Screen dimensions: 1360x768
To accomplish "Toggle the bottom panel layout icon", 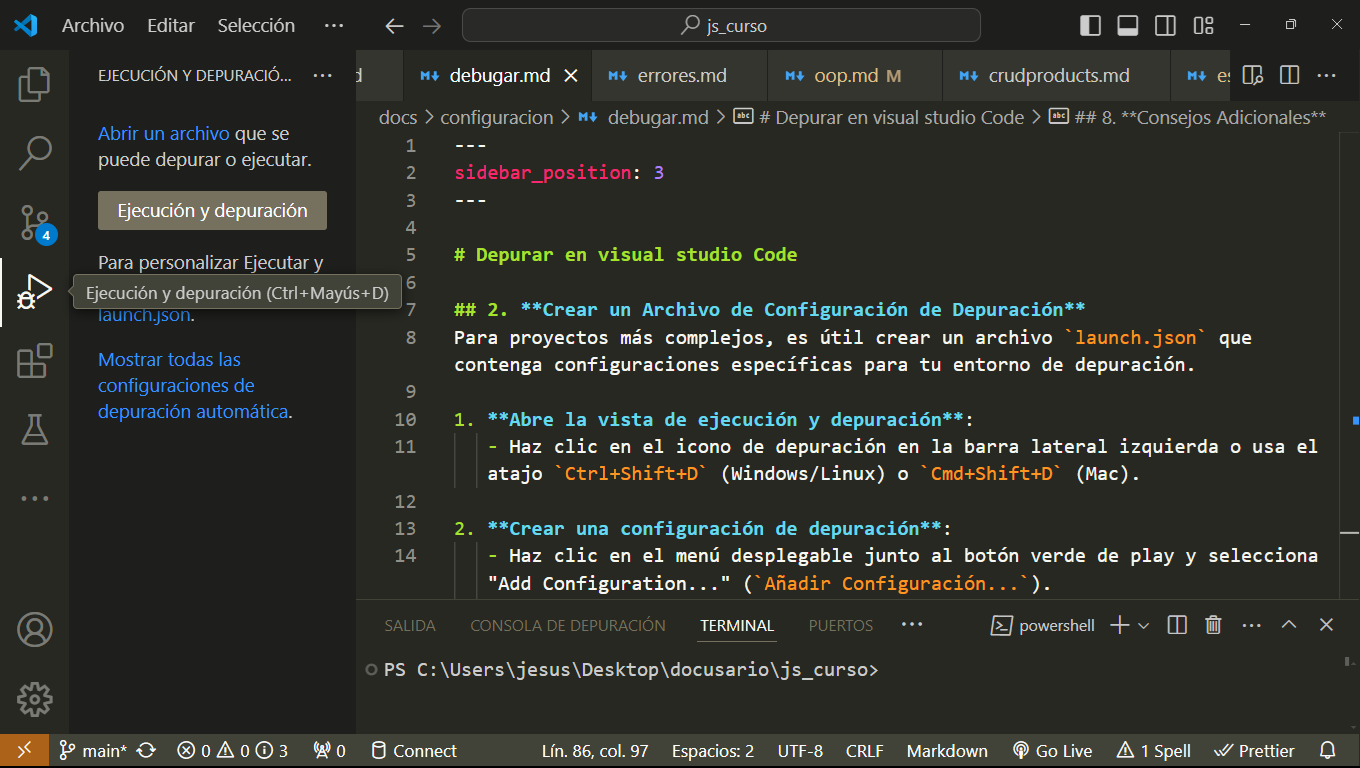I will [1128, 25].
